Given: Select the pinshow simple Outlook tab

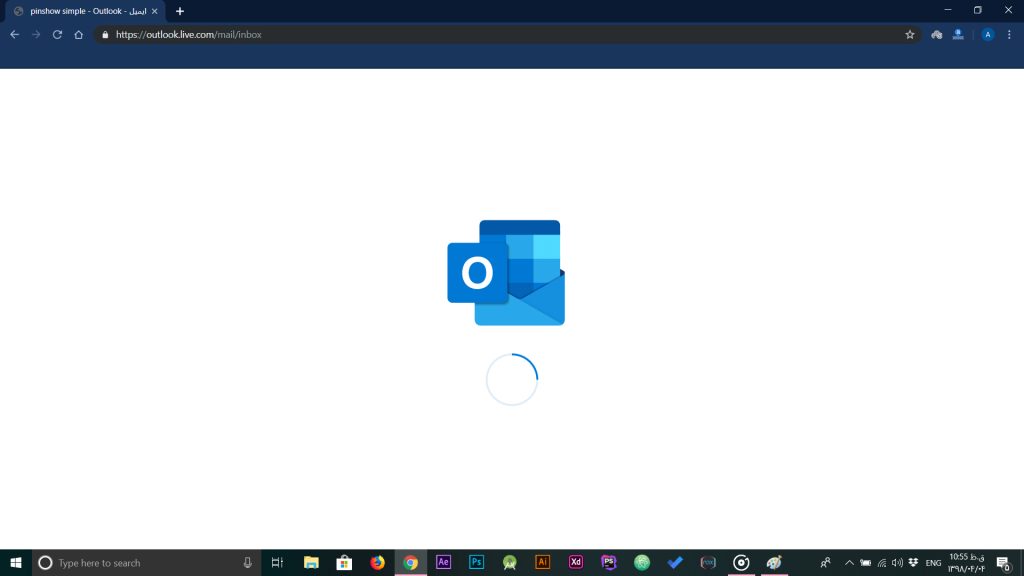Looking at the screenshot, I should click(x=80, y=11).
